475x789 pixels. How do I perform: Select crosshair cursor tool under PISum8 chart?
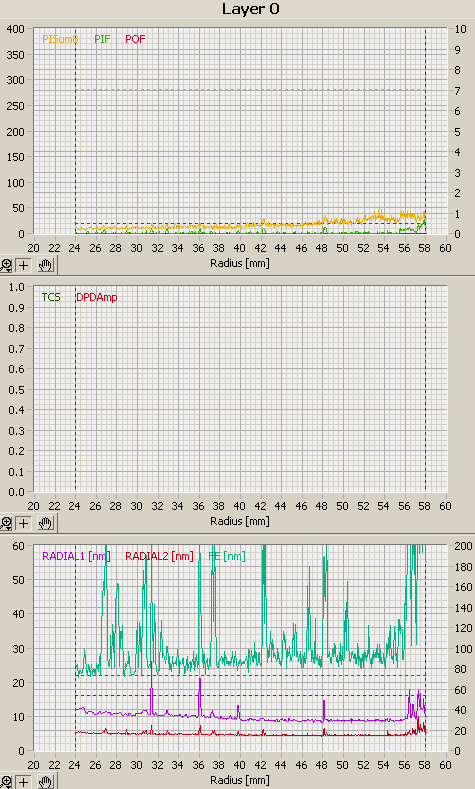[24, 265]
